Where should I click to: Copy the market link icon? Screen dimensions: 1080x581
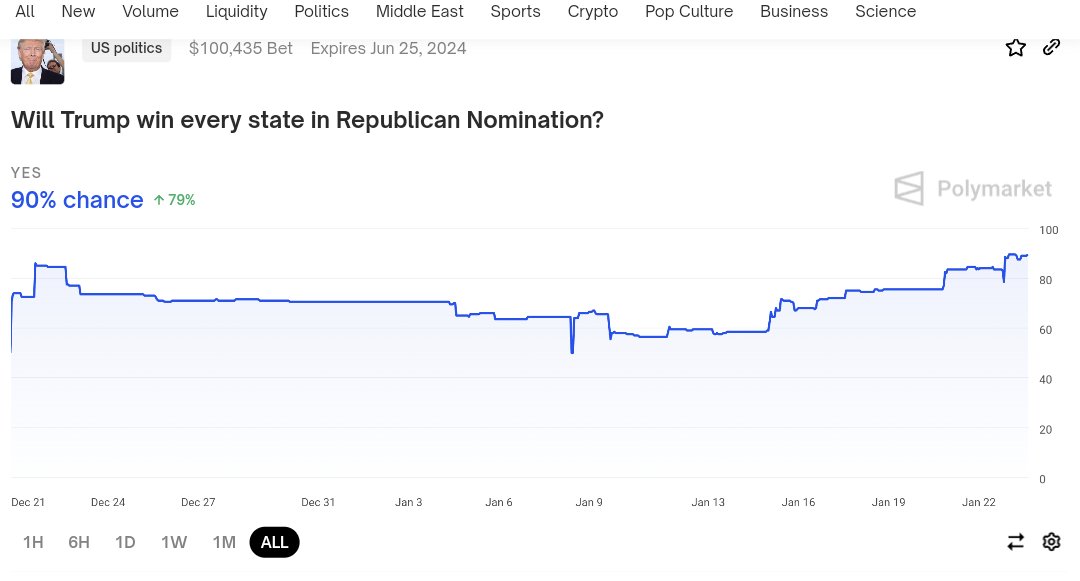pyautogui.click(x=1051, y=47)
